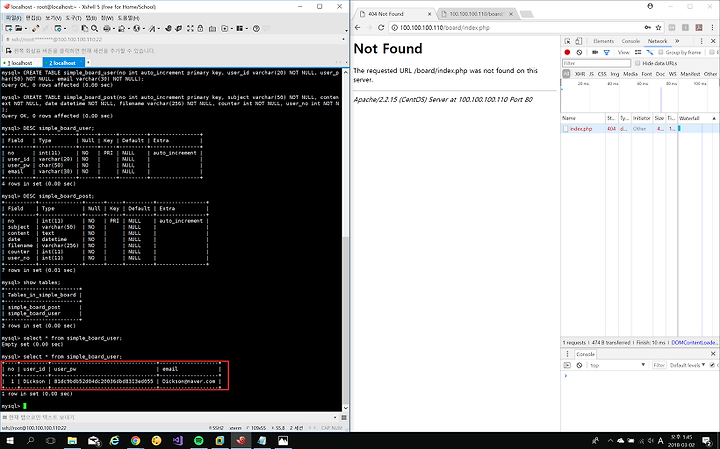
Task: Open the 편집(E) menu in Xshell
Action: [x=33, y=18]
